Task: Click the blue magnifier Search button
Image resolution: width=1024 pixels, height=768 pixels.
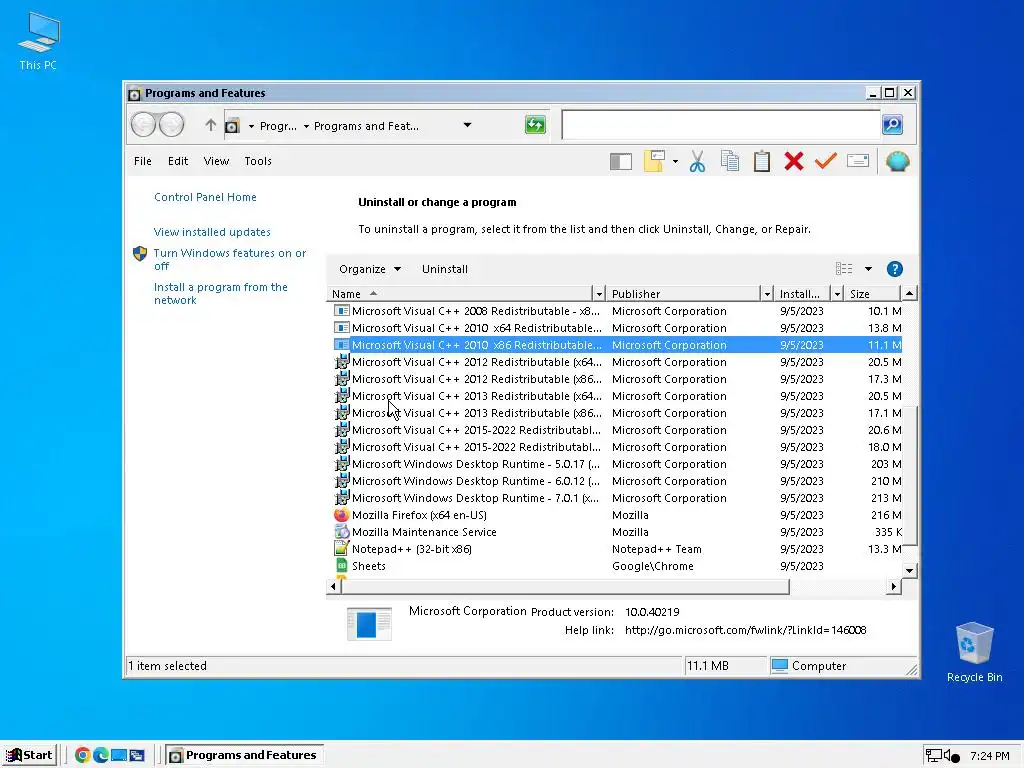Action: [892, 125]
